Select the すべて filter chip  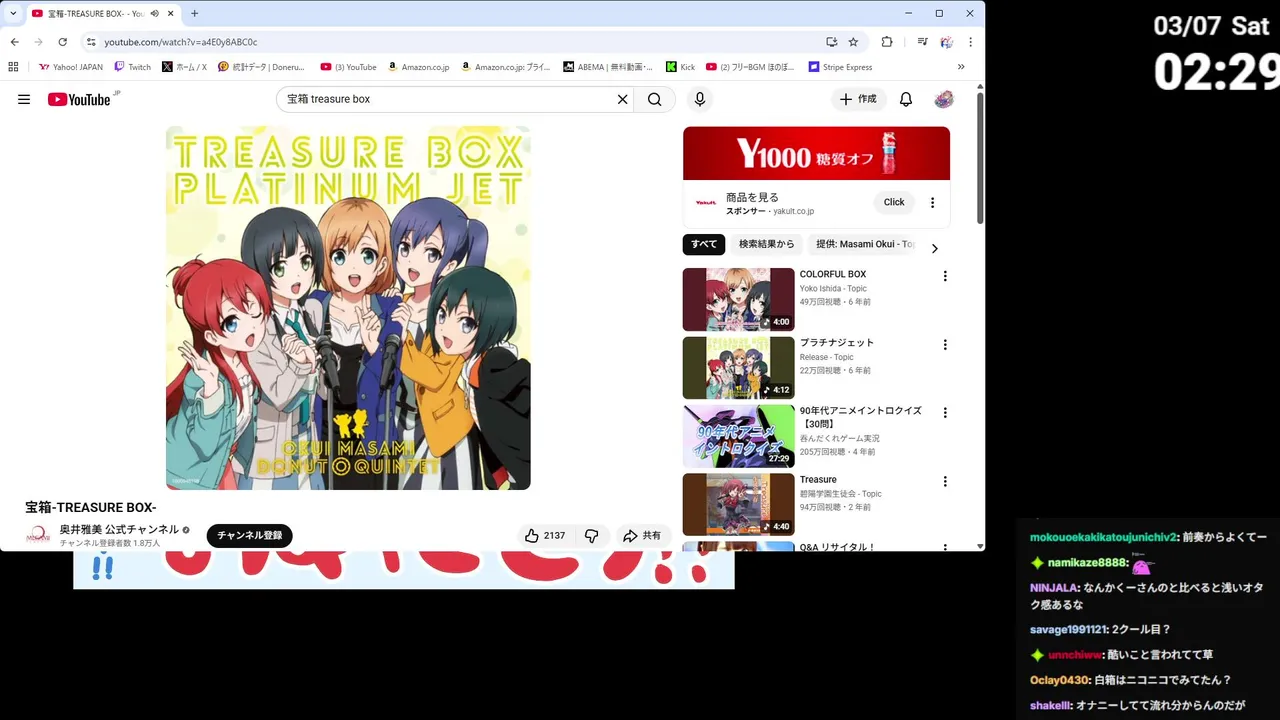click(x=704, y=244)
